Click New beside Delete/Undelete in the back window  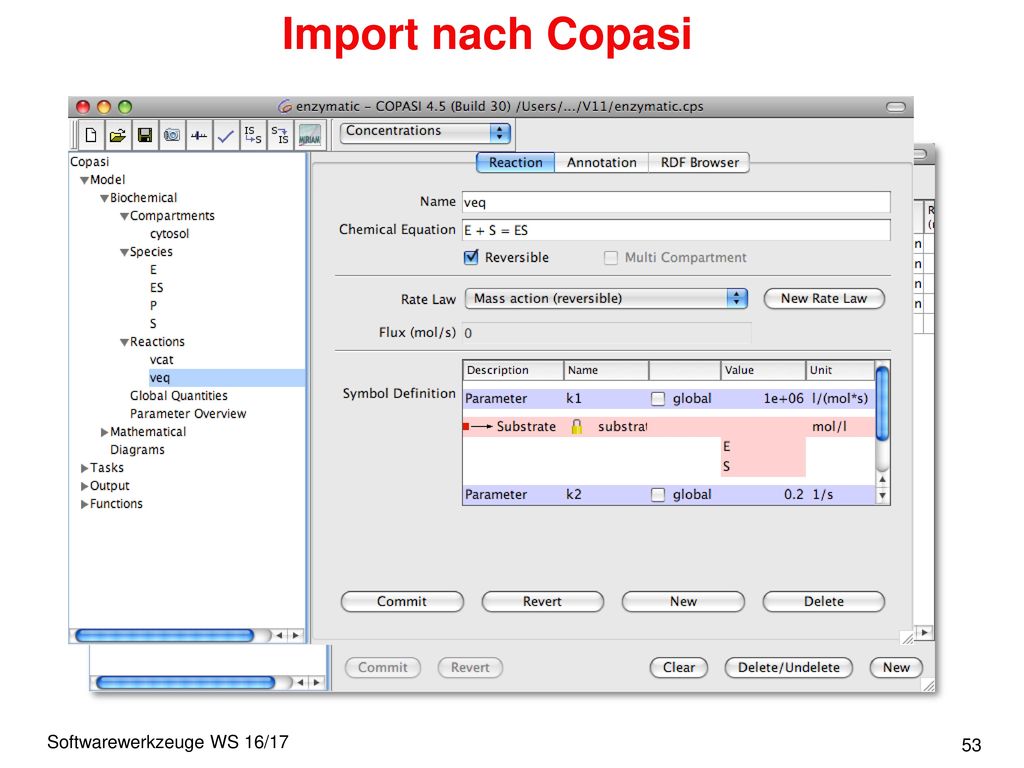click(896, 667)
